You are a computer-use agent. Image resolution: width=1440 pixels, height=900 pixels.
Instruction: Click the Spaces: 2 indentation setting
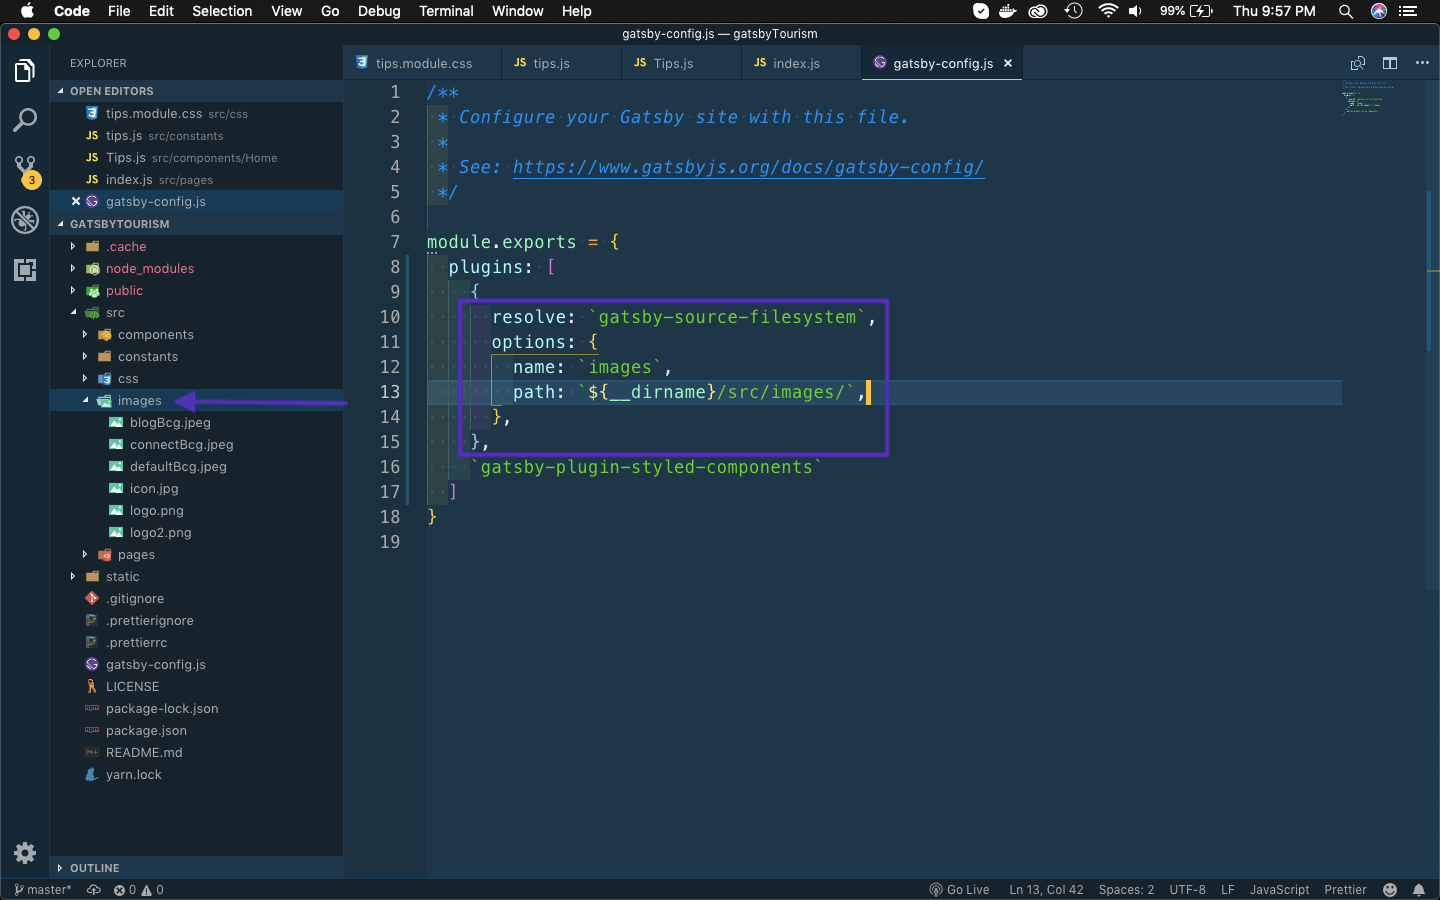click(x=1126, y=890)
